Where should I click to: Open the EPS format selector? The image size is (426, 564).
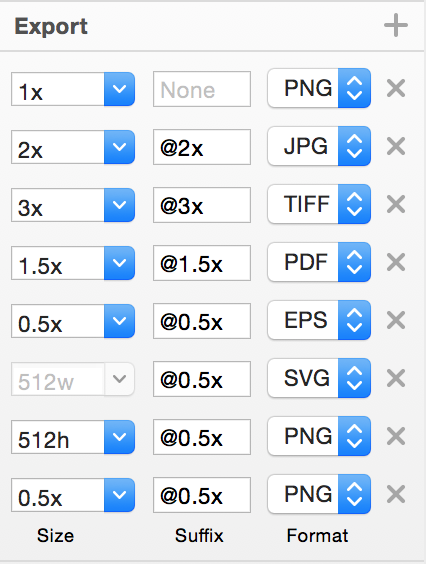[x=319, y=320]
